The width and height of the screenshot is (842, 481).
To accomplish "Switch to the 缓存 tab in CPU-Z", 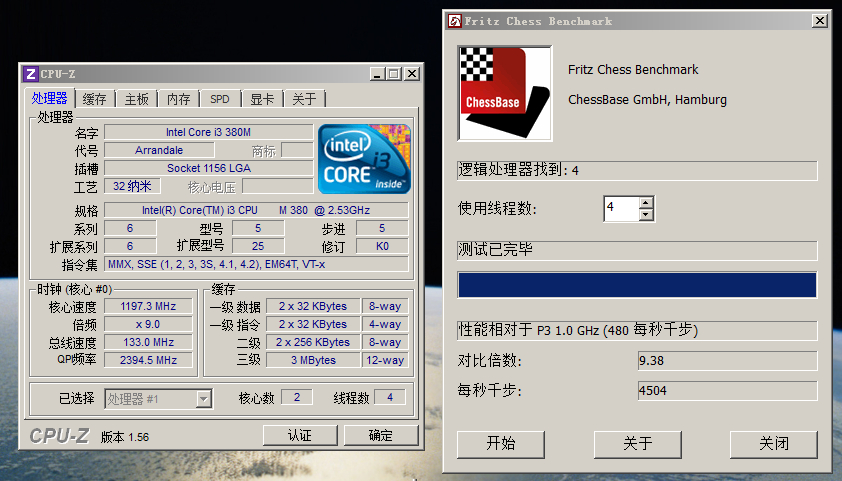I will click(x=95, y=99).
